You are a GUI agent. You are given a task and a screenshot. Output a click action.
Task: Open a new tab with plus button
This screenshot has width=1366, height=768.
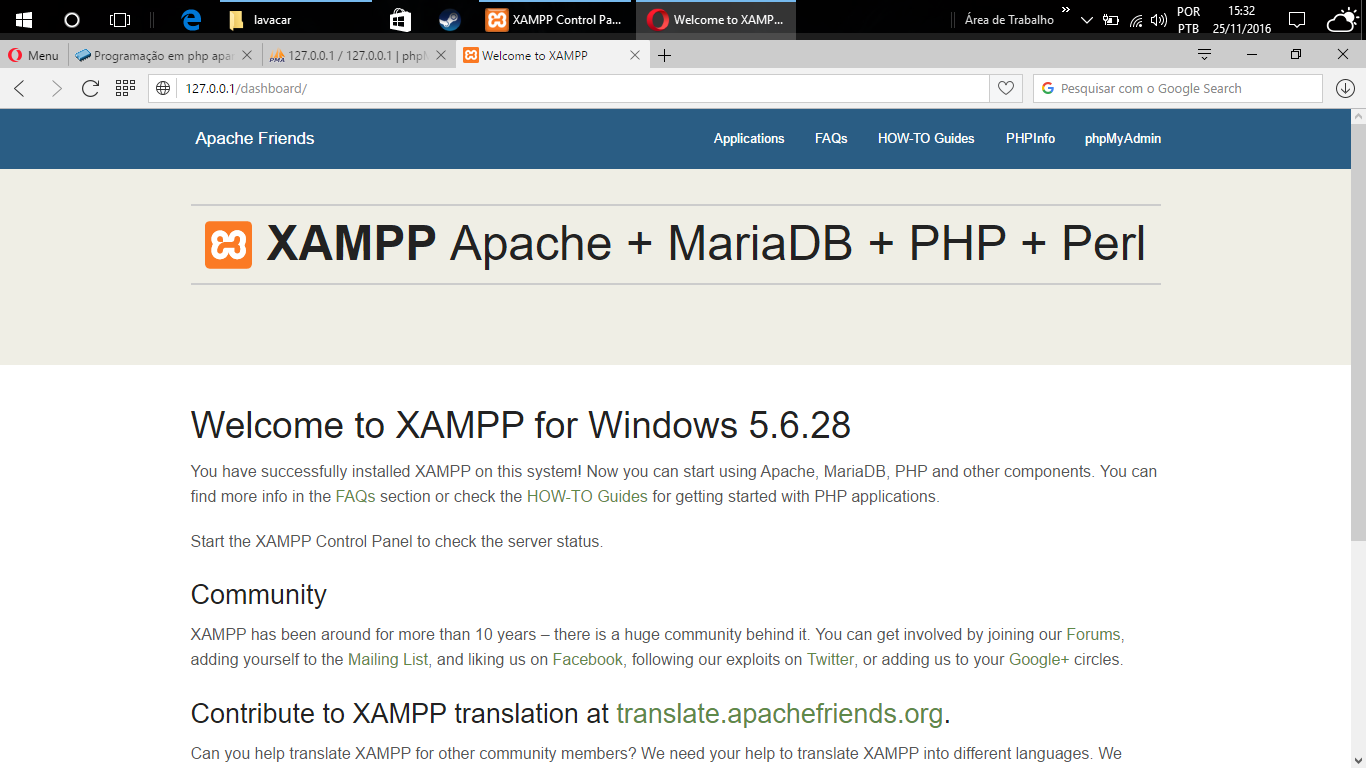pyautogui.click(x=664, y=55)
